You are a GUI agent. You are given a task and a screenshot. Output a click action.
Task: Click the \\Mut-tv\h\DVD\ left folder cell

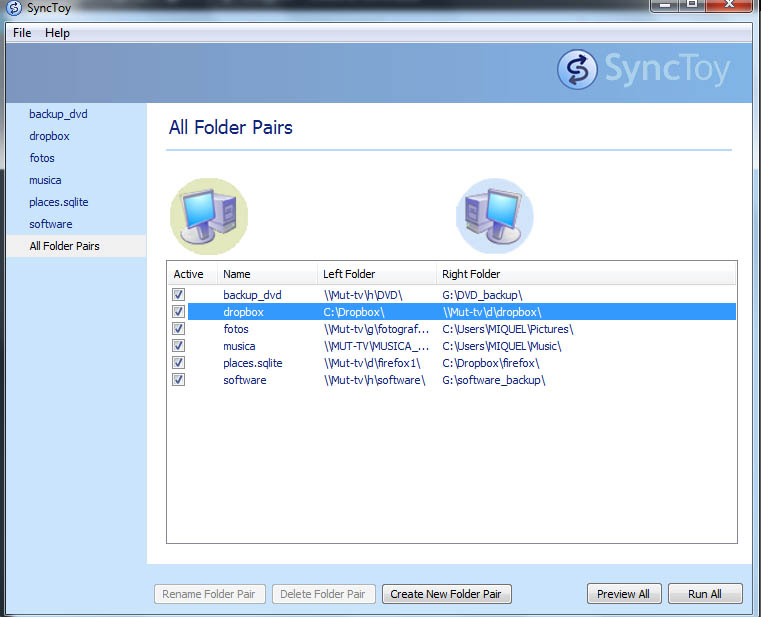[364, 295]
